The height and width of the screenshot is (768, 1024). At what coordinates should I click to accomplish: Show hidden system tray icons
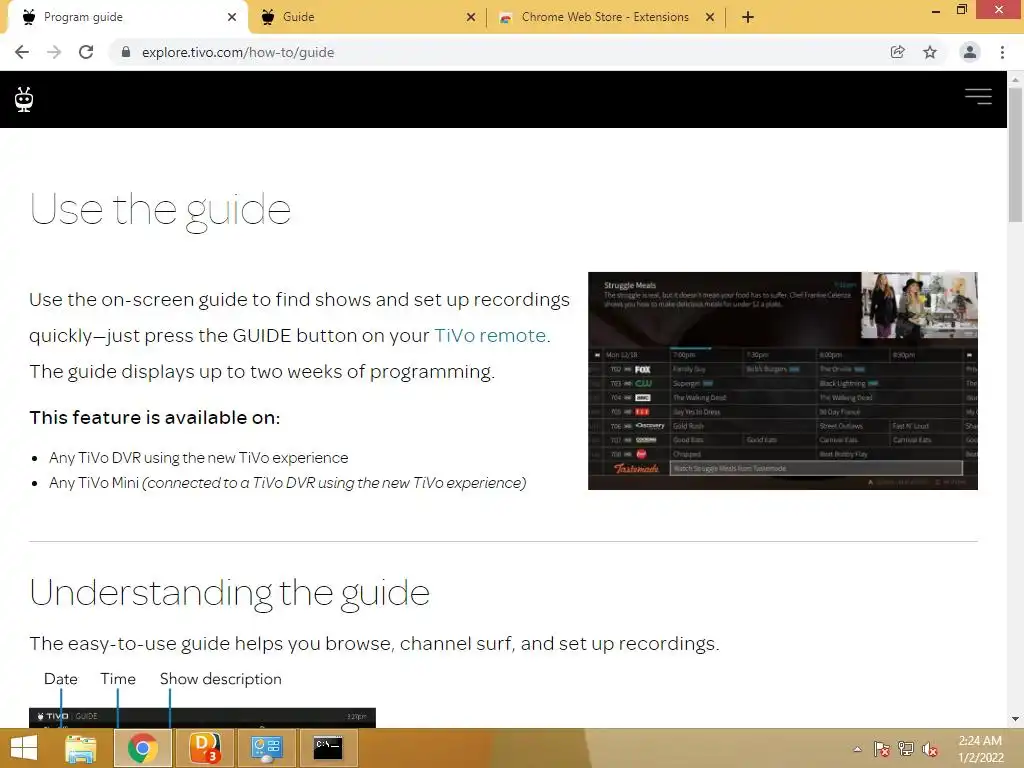[857, 749]
